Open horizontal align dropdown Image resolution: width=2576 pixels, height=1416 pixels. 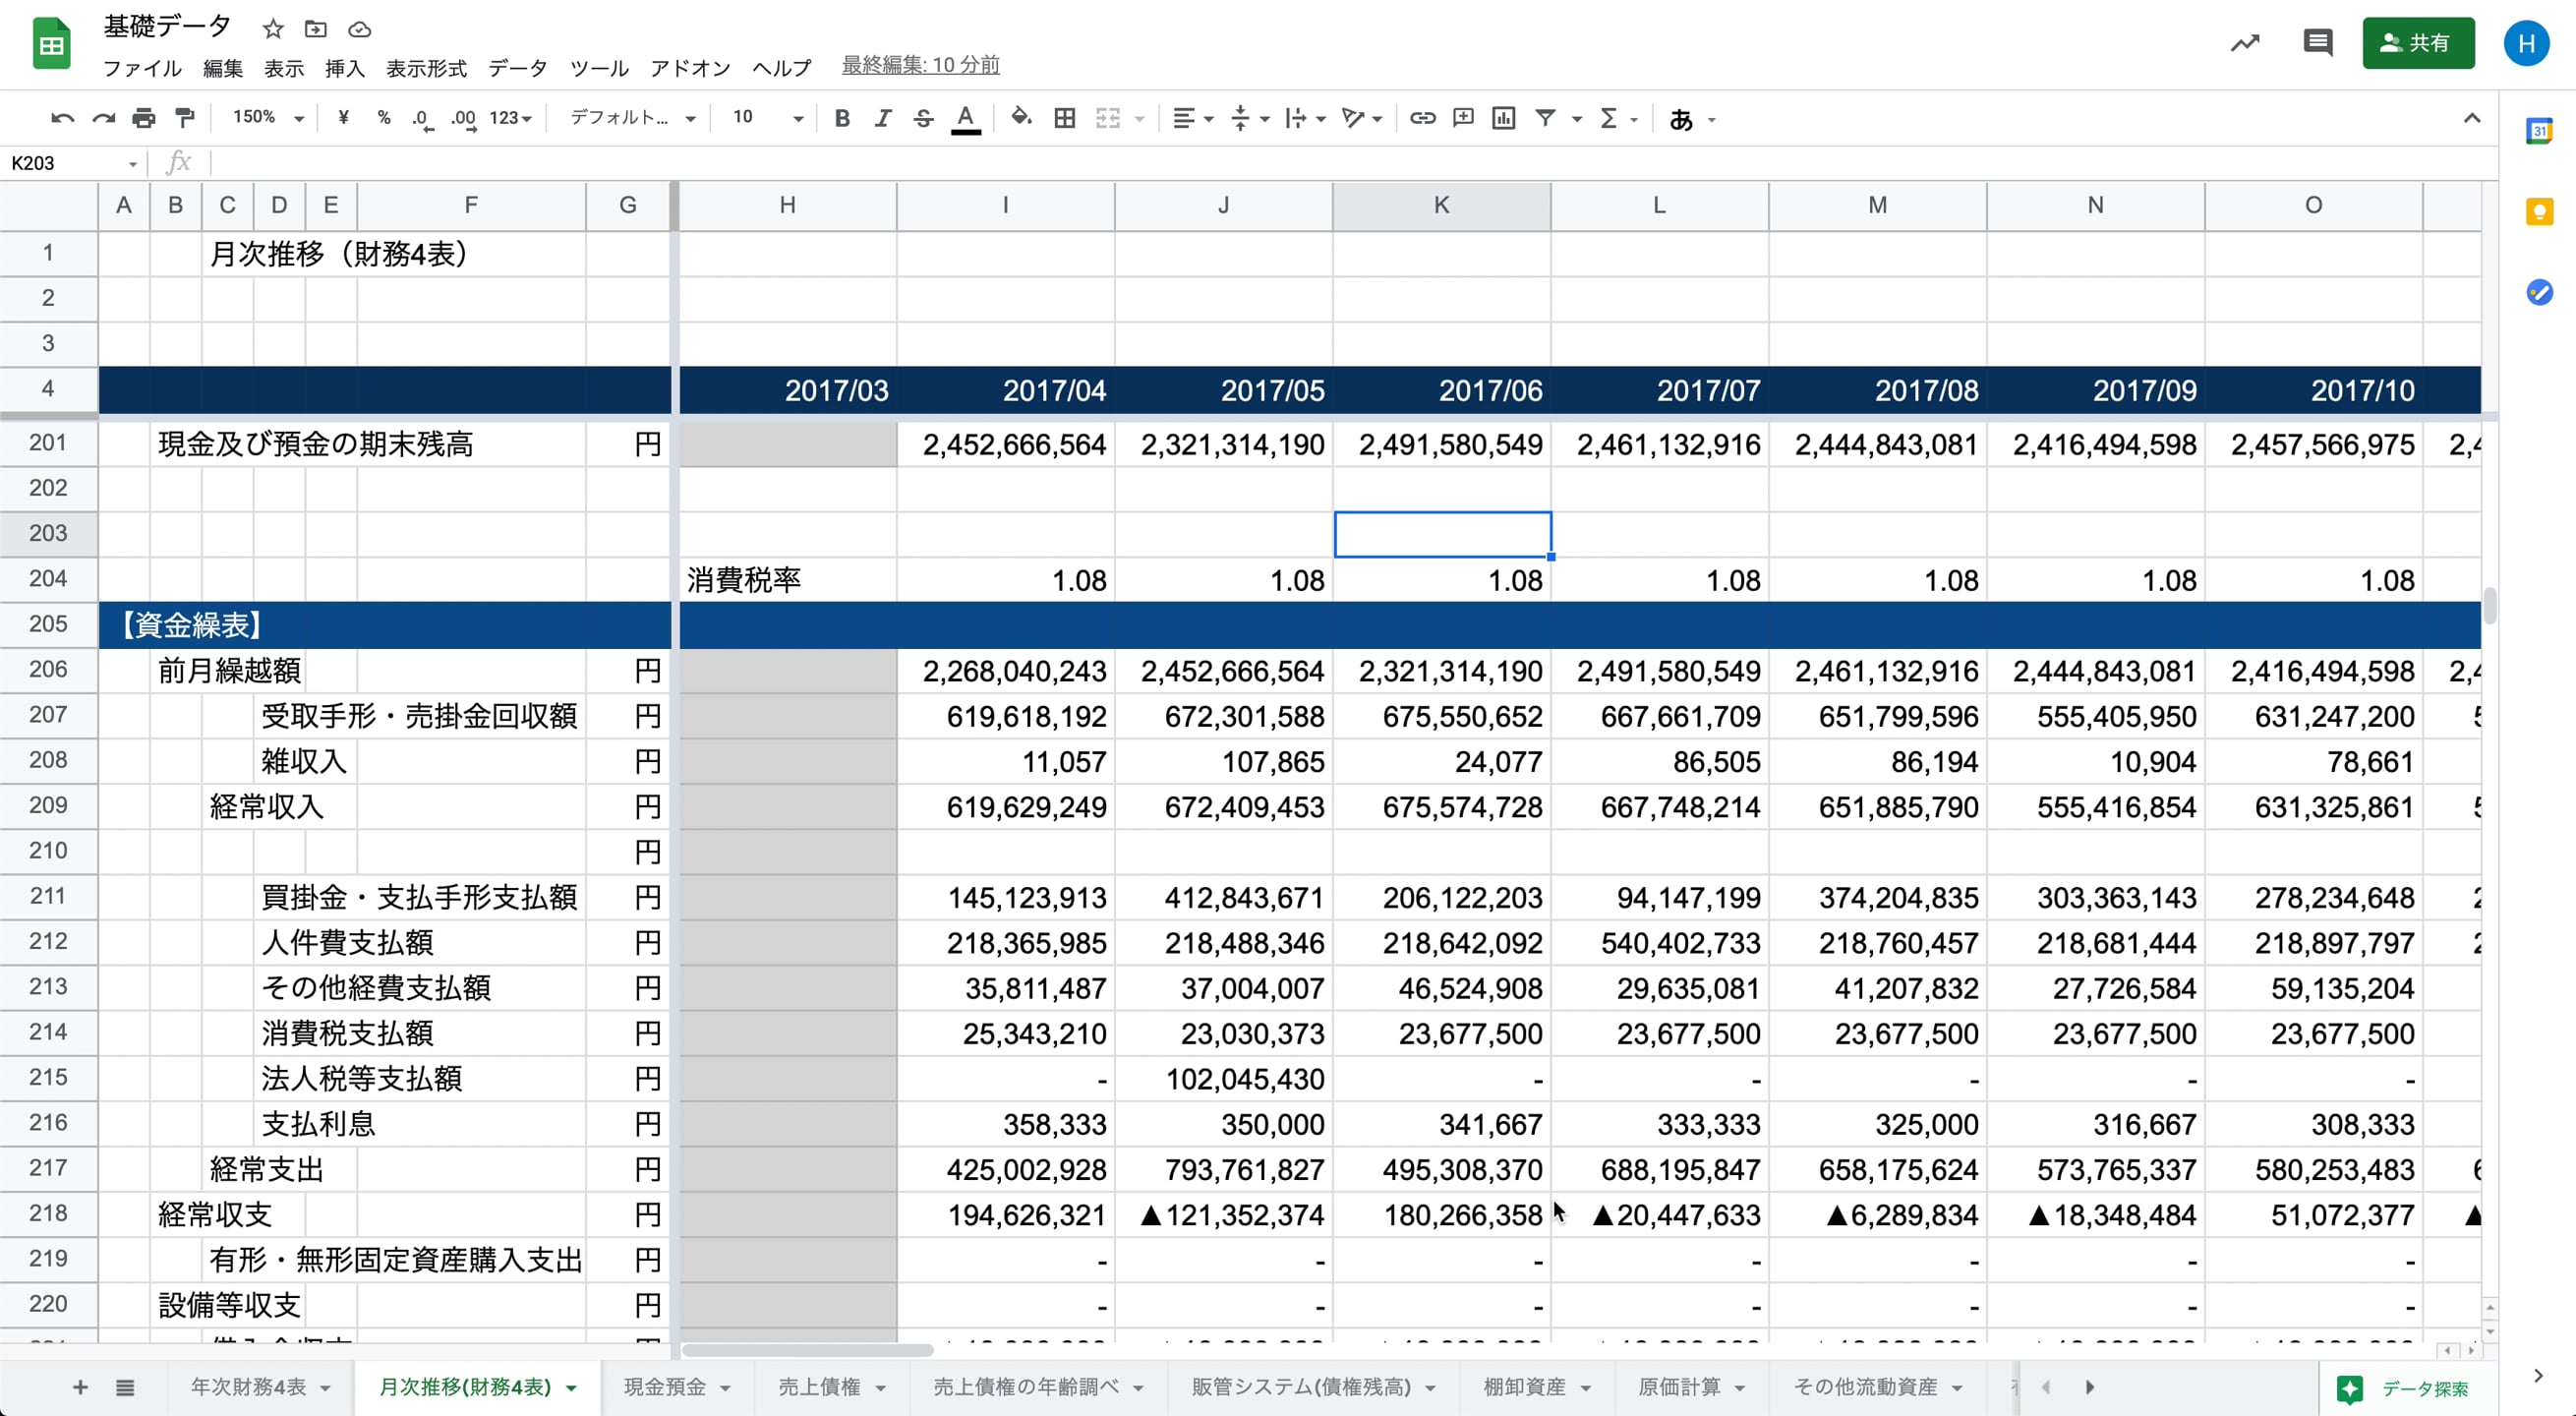point(1192,118)
